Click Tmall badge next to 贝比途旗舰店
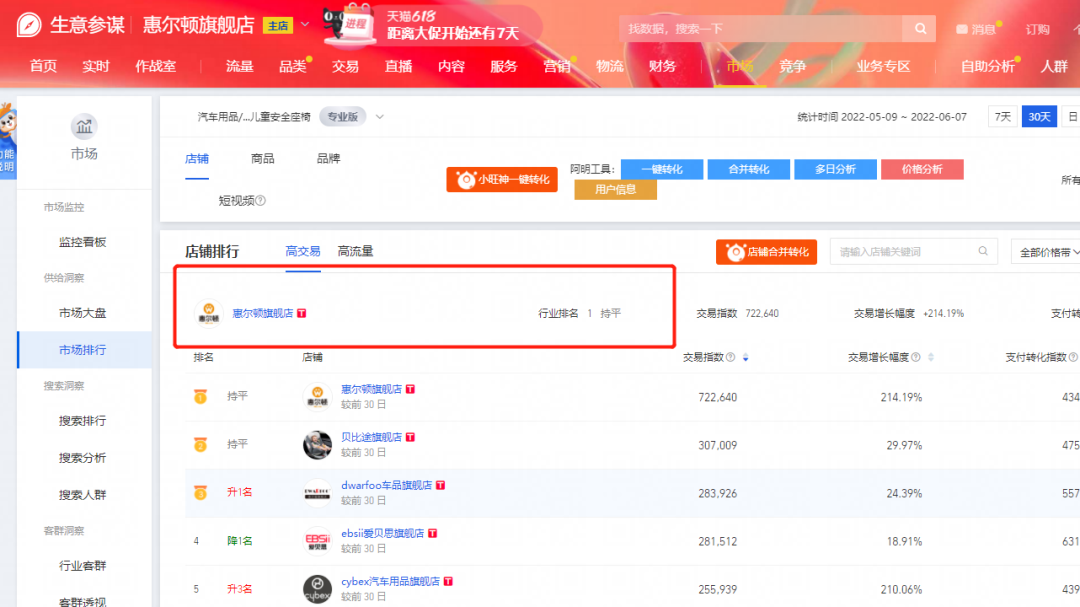1080x607 pixels. coord(411,437)
